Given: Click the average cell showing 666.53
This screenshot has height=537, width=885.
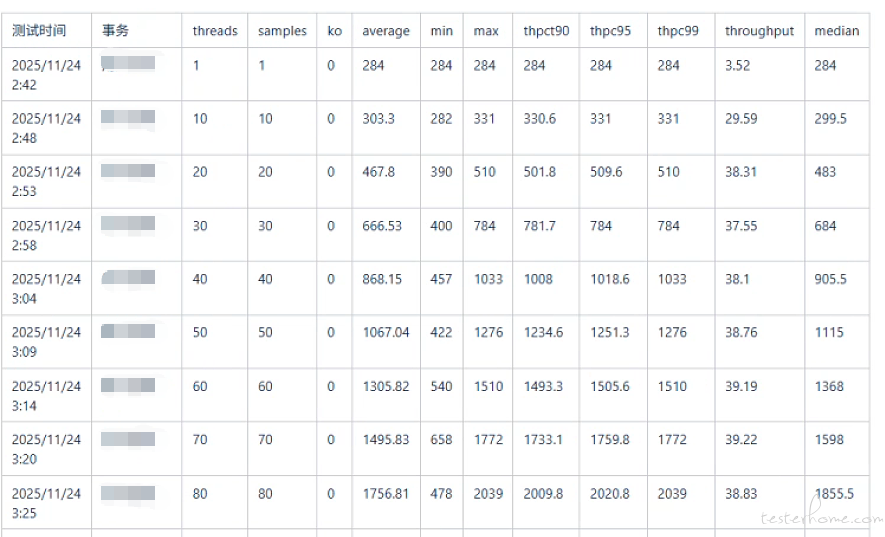Looking at the screenshot, I should point(382,225).
